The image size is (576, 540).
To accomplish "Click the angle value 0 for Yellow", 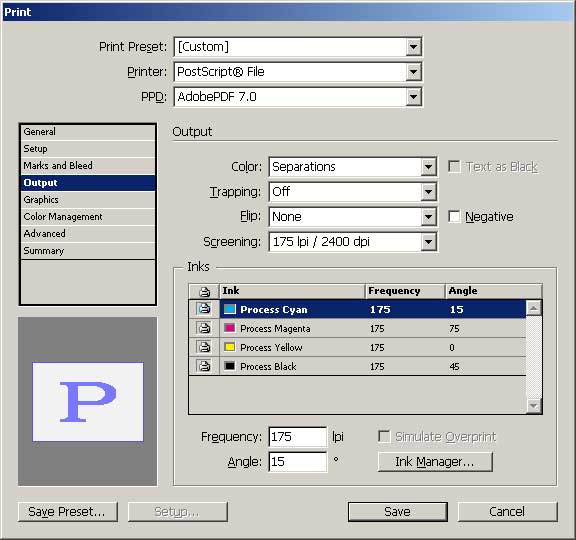I will (452, 348).
